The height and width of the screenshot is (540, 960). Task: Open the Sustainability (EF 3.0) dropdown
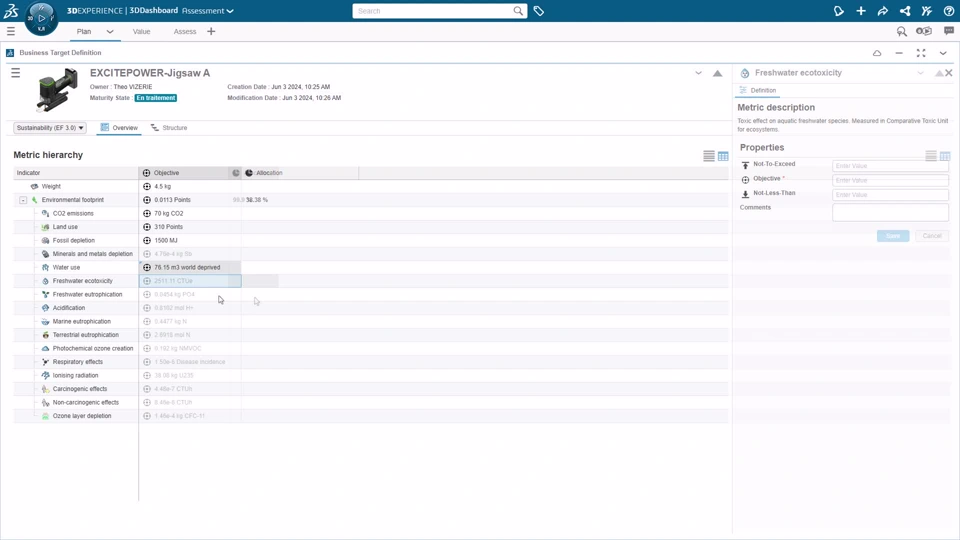(50, 128)
